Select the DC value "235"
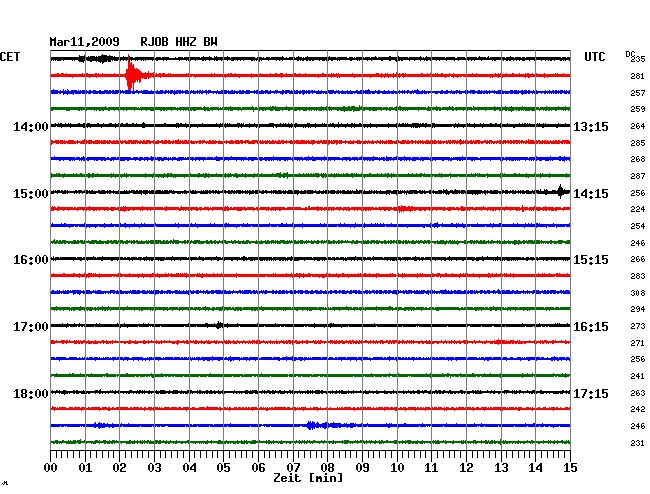Viewport: 650px width, 494px height. (638, 59)
